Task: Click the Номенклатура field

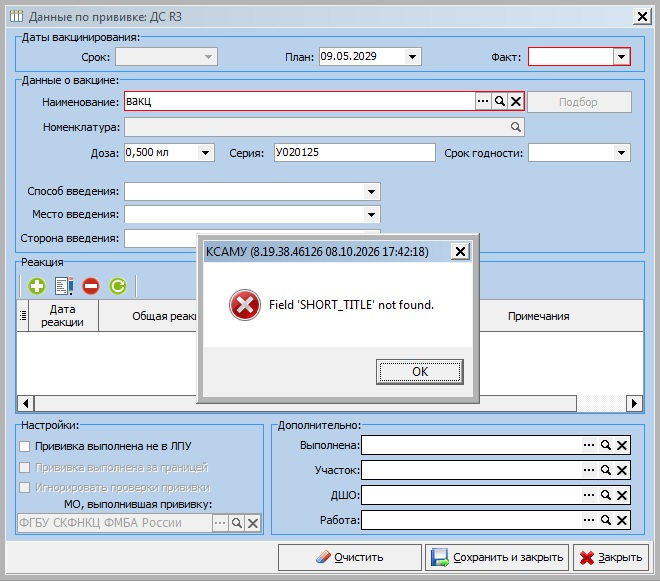Action: 324,127
